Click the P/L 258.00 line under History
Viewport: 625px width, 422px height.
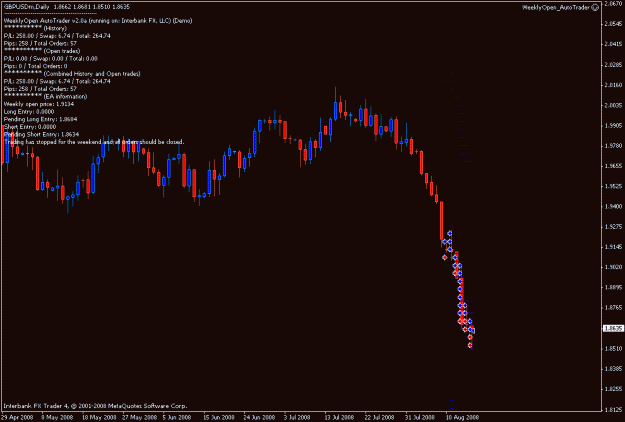tap(57, 36)
